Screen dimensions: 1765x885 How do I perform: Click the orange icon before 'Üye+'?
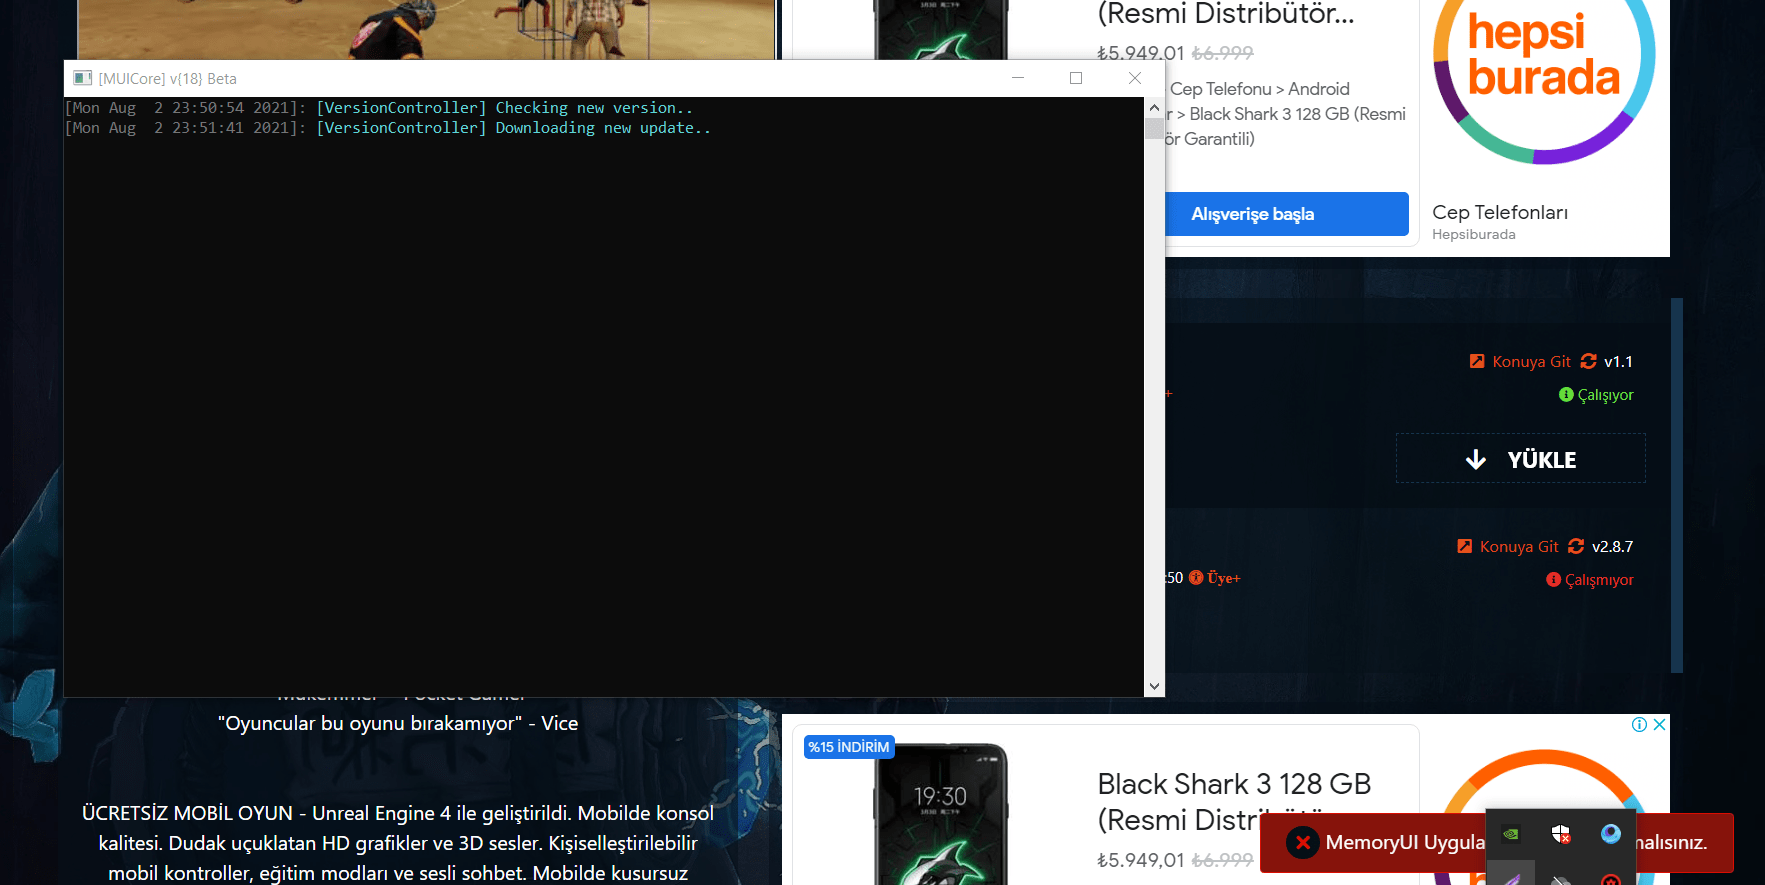(1196, 577)
